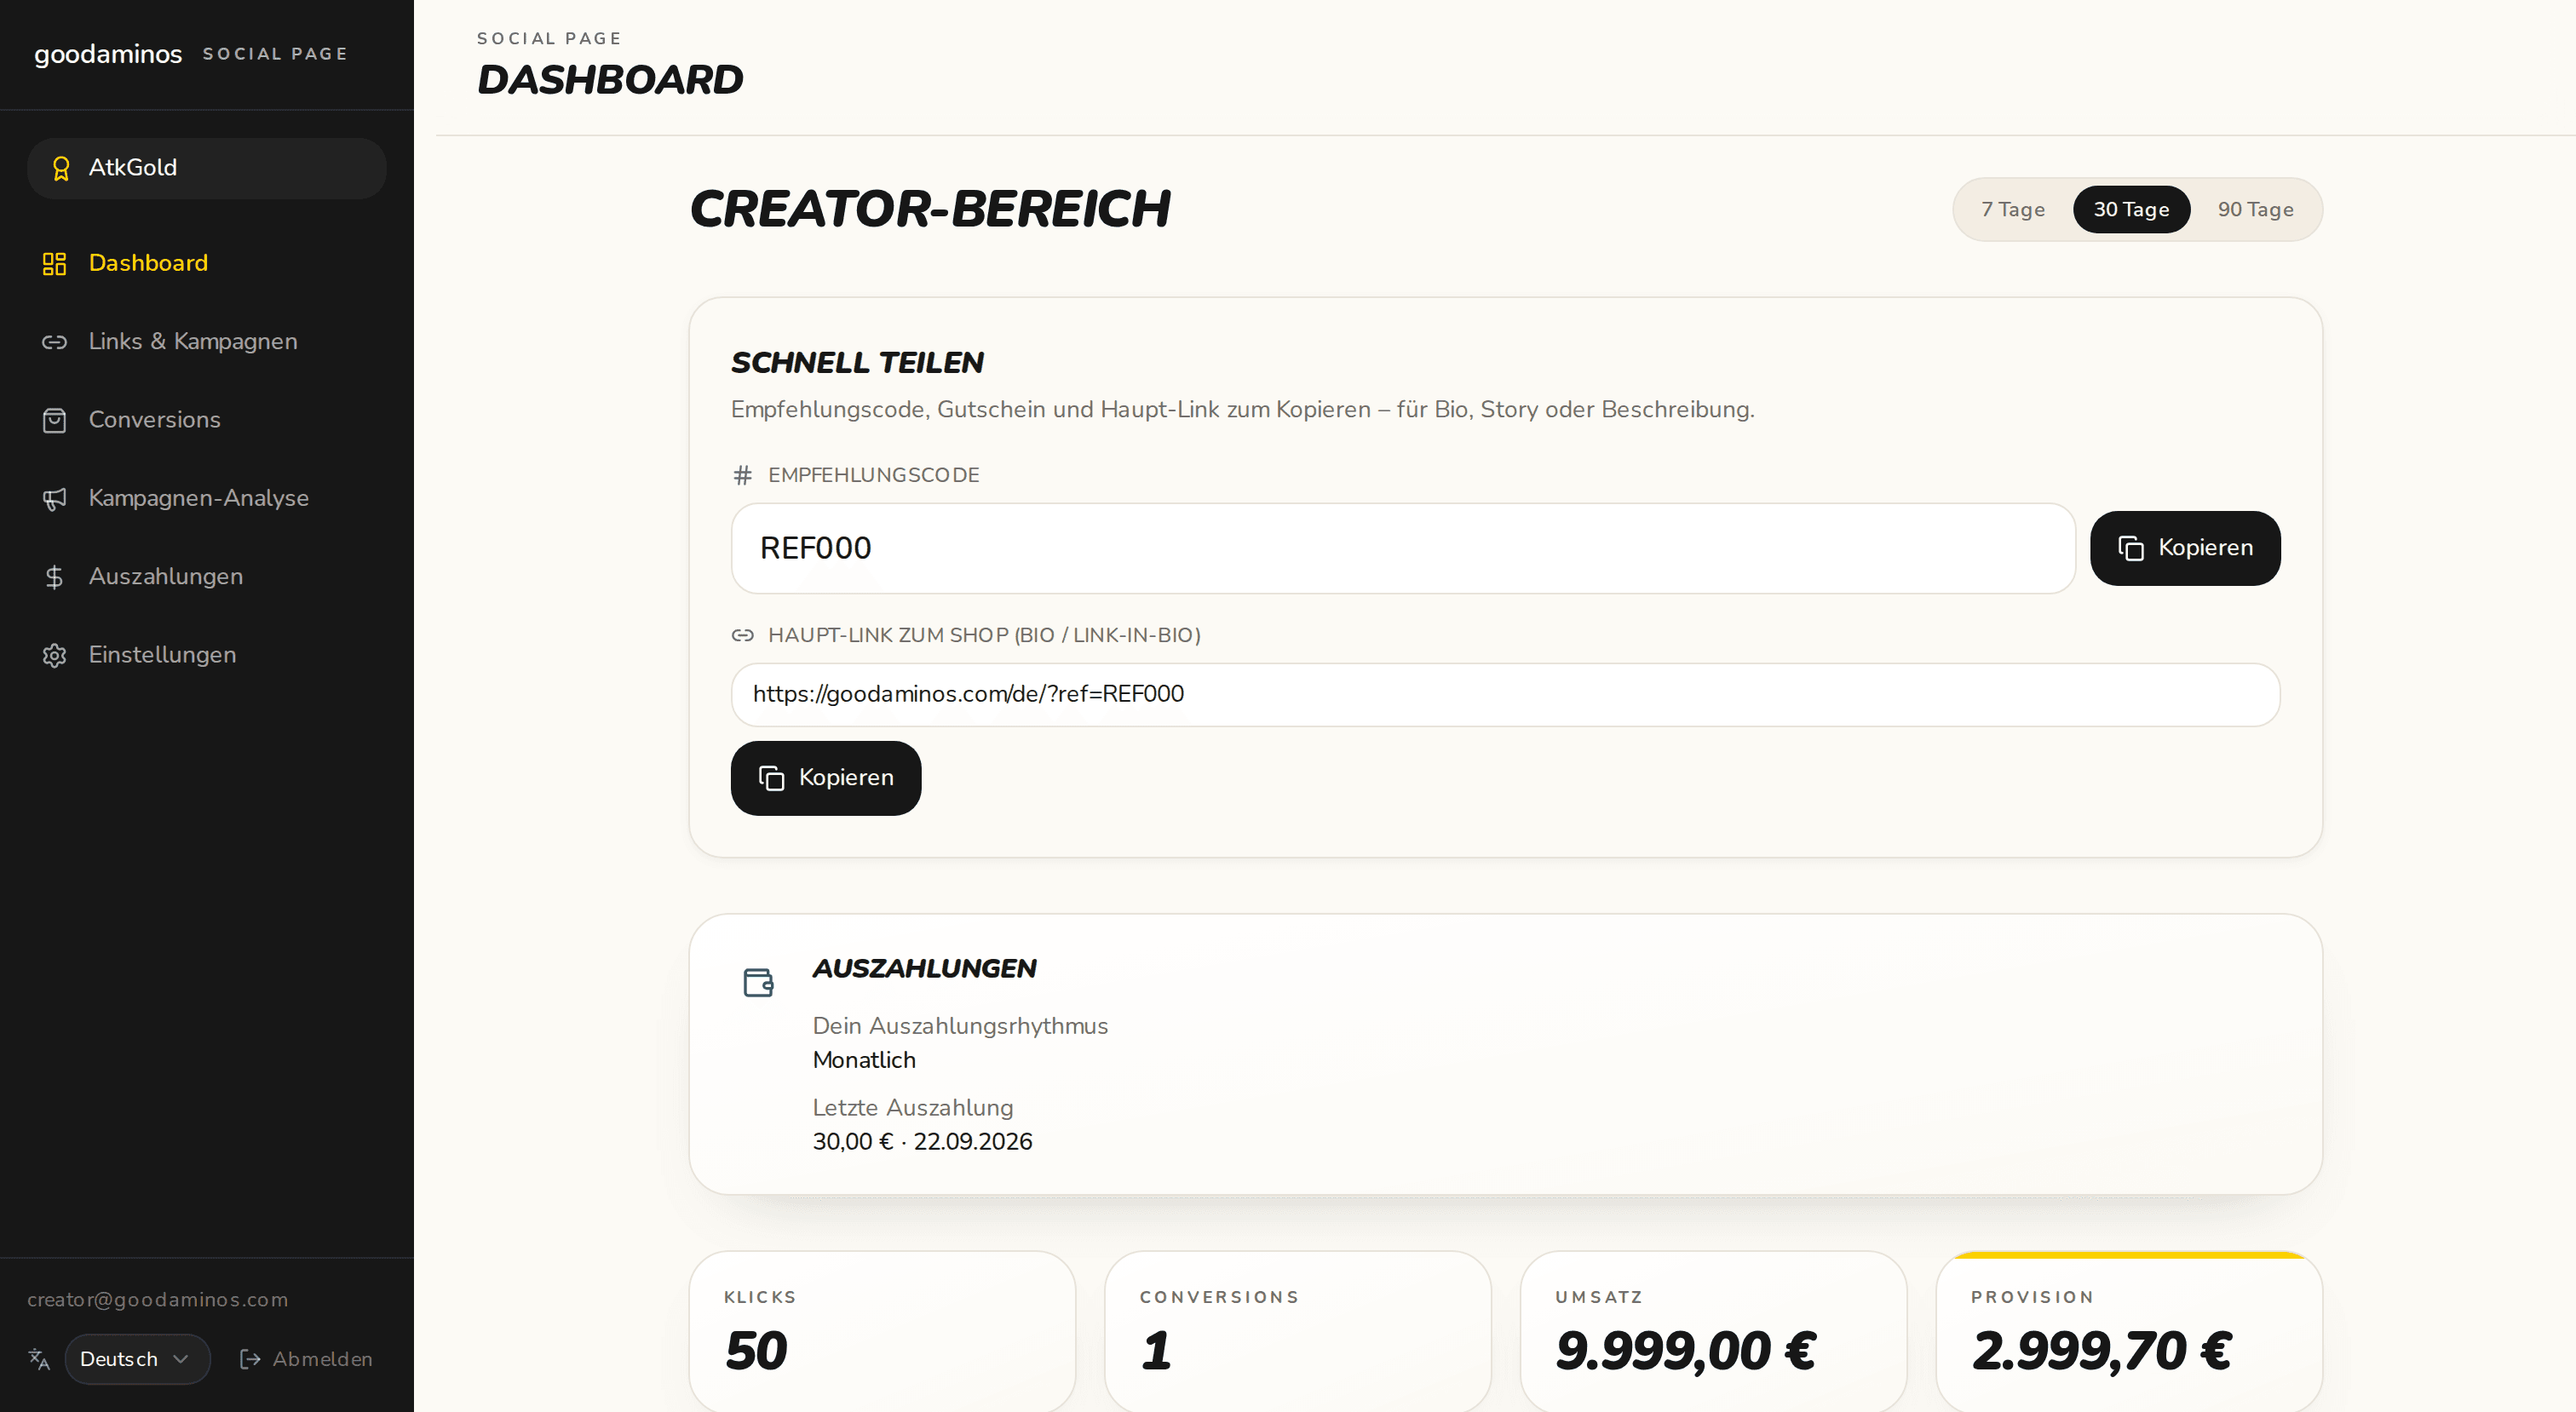Select the 30 Tage range
2576x1412 pixels.
pyautogui.click(x=2131, y=209)
